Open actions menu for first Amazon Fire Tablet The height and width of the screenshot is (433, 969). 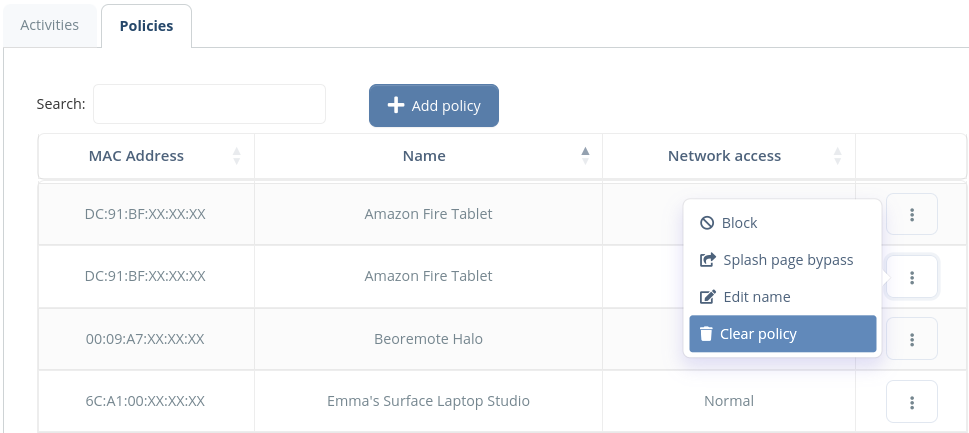912,214
